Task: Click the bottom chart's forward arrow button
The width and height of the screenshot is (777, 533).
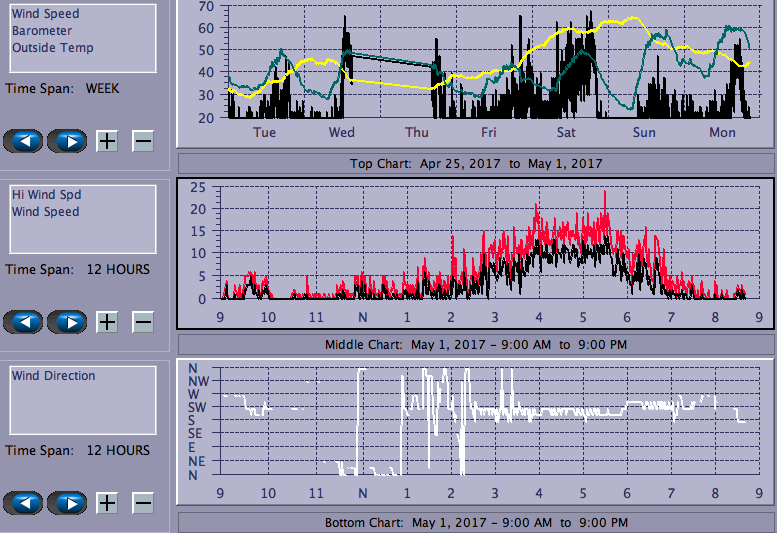Action: 67,503
